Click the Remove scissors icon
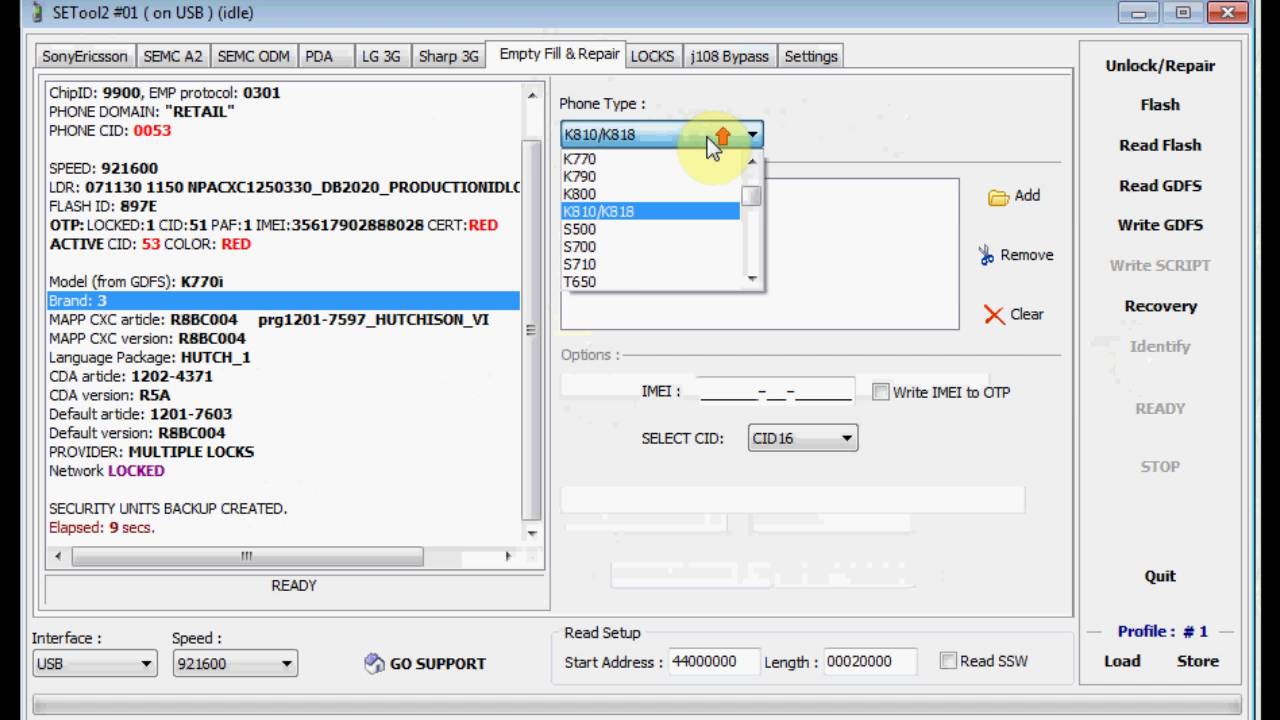The image size is (1280, 720). pos(987,255)
